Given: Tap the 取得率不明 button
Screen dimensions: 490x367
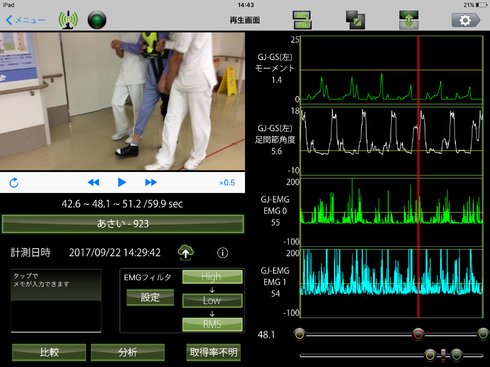Looking at the screenshot, I should click(x=213, y=352).
